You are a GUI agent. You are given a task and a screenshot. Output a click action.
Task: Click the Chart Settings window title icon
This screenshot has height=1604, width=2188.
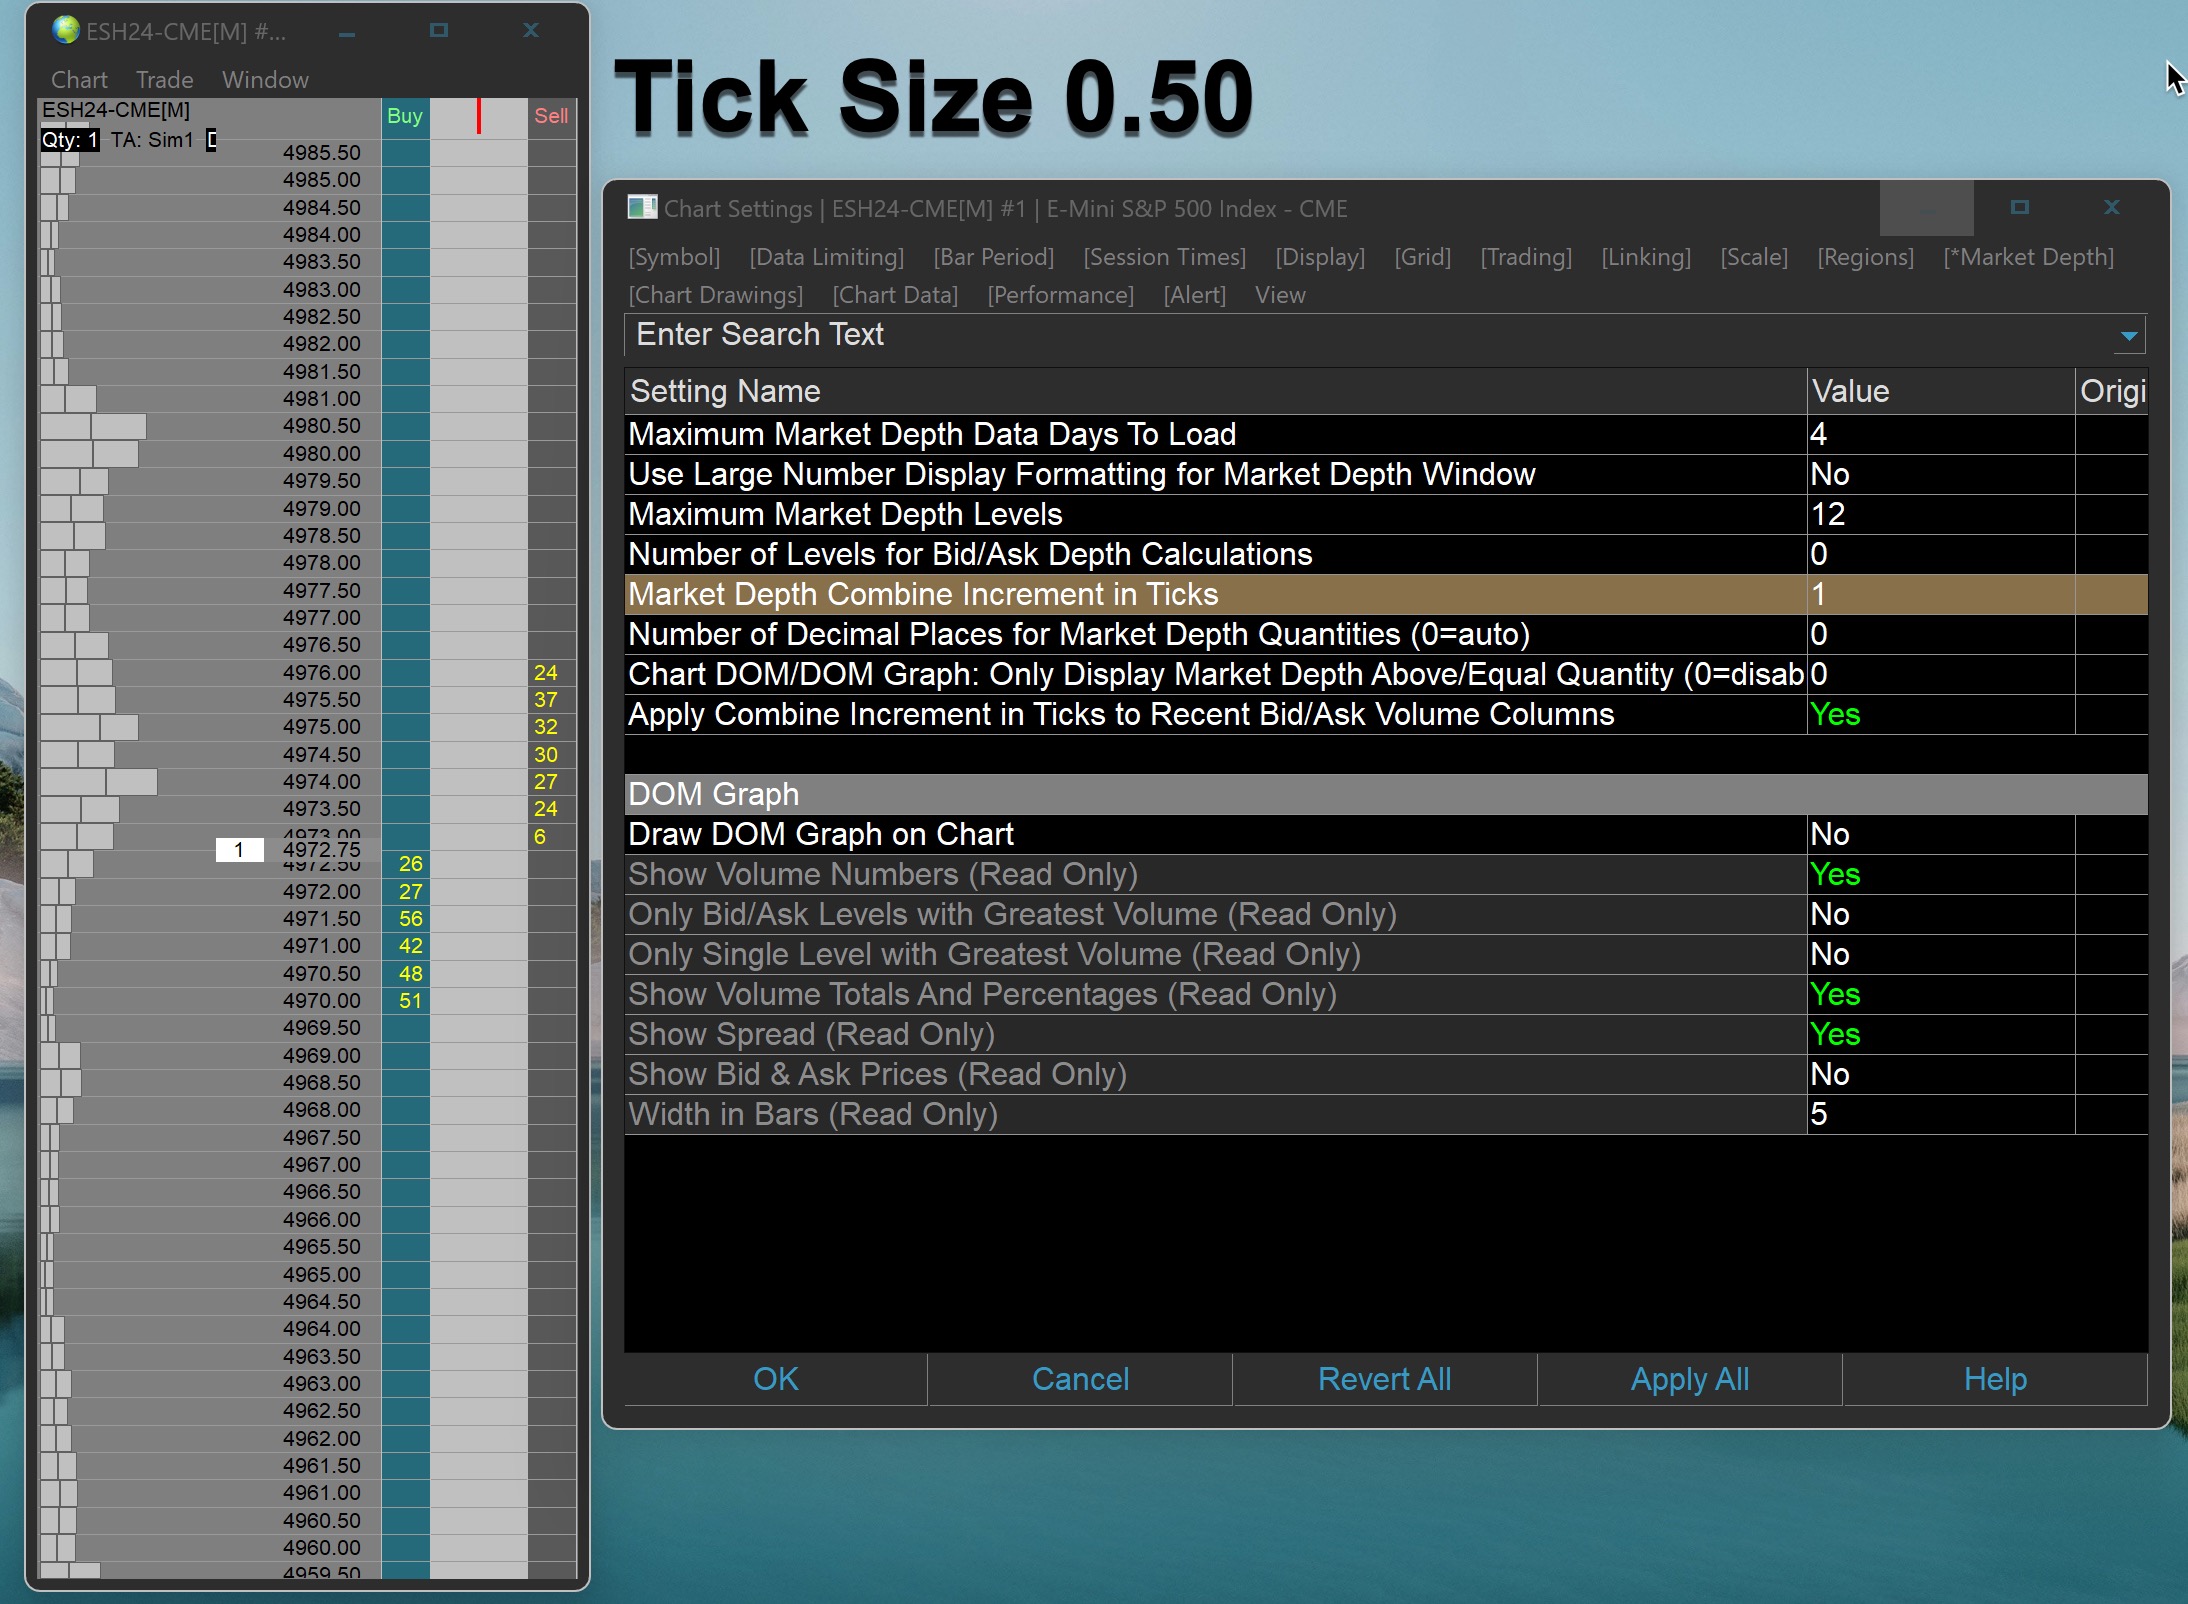(x=641, y=208)
